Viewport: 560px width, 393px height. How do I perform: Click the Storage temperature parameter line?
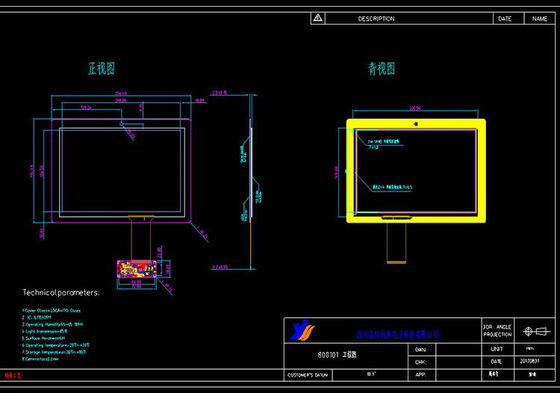tap(54, 352)
